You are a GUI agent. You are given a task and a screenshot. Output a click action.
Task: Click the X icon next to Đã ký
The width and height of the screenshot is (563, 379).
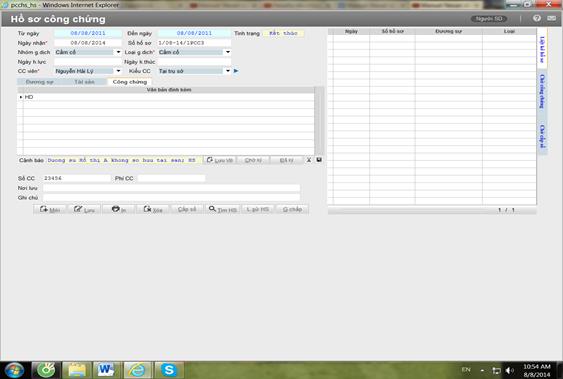coord(309,160)
